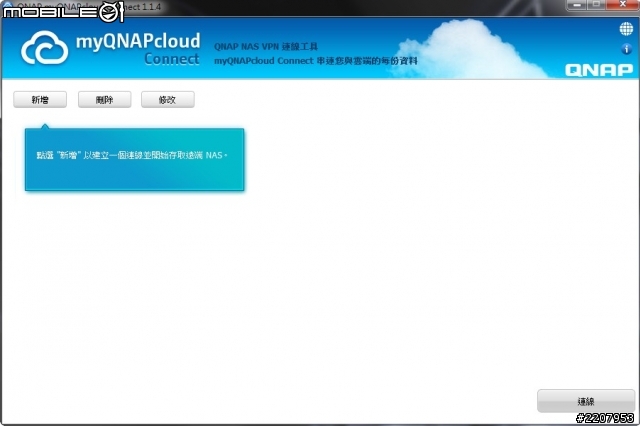Viewport: 640px width, 426px height.
Task: Click the teal hint bubble about 新增
Action: (135, 159)
